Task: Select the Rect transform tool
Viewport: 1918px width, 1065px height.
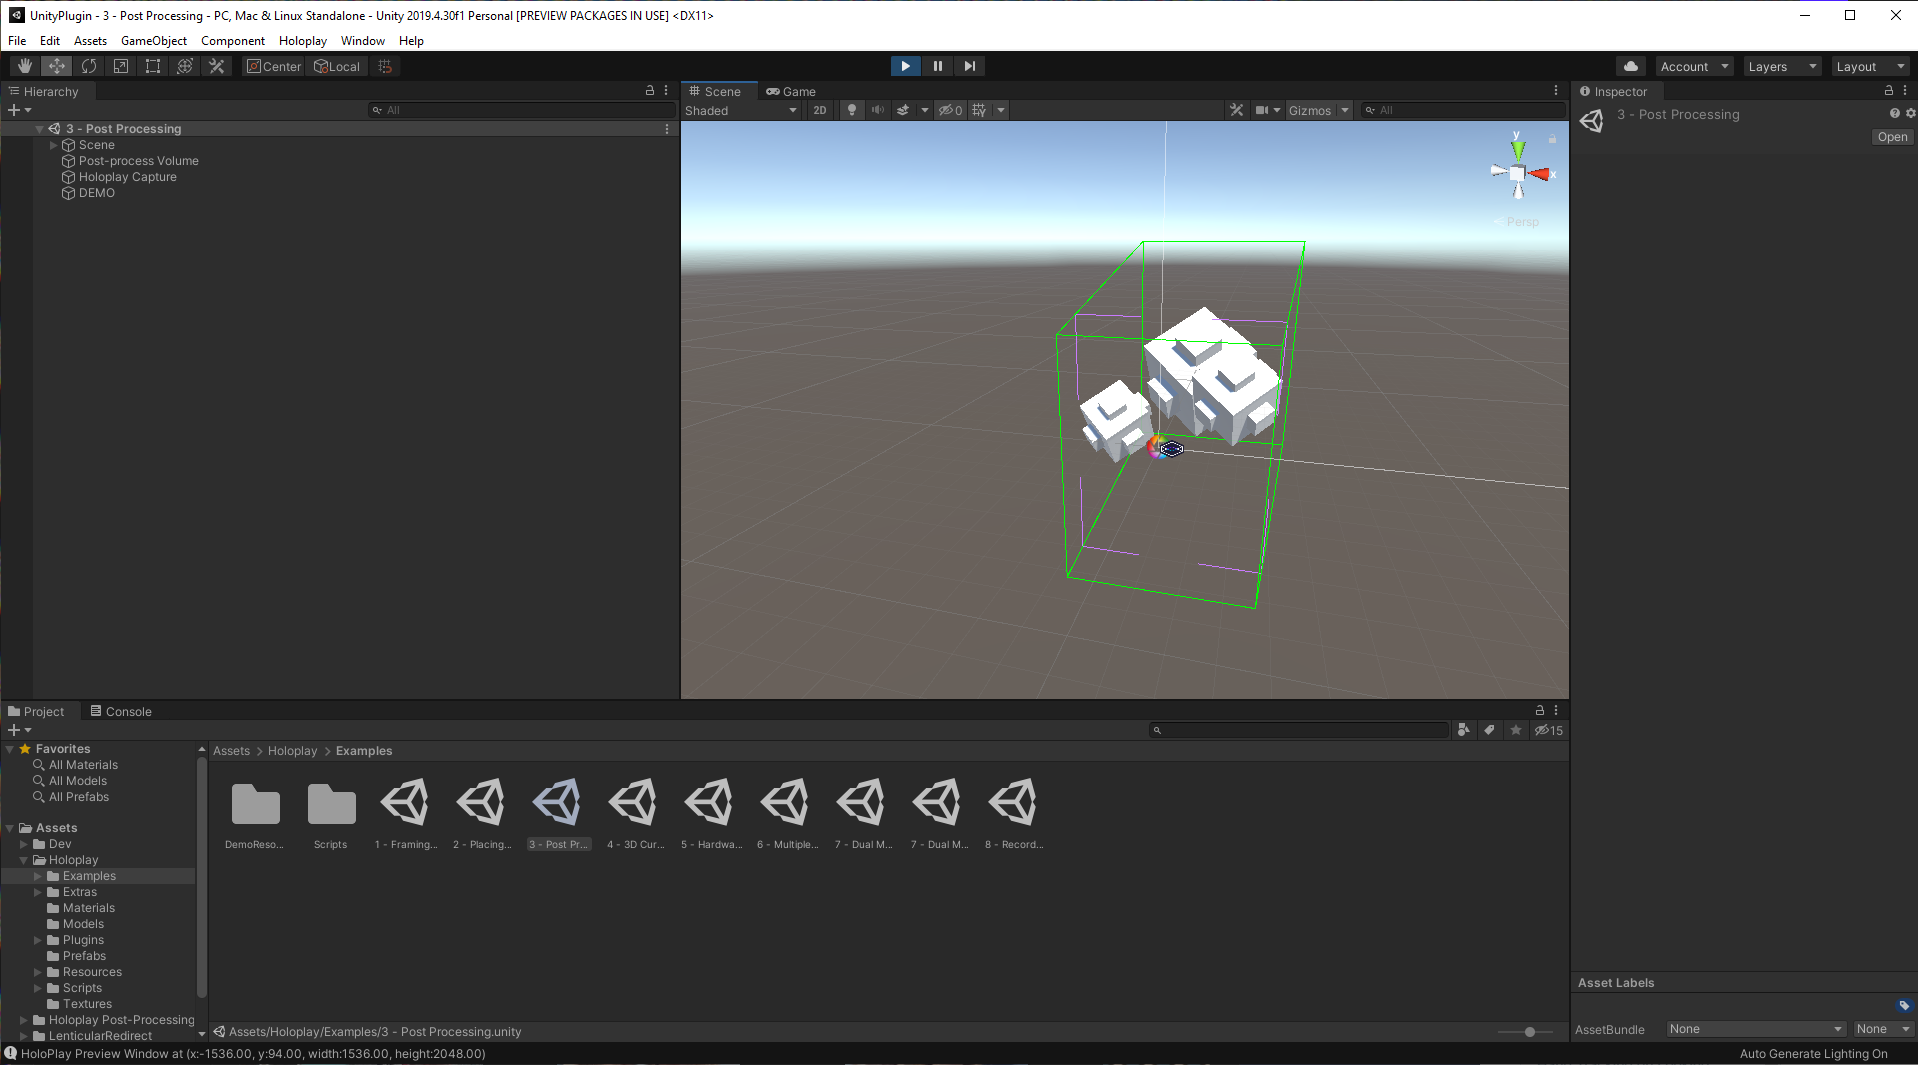Action: tap(153, 66)
